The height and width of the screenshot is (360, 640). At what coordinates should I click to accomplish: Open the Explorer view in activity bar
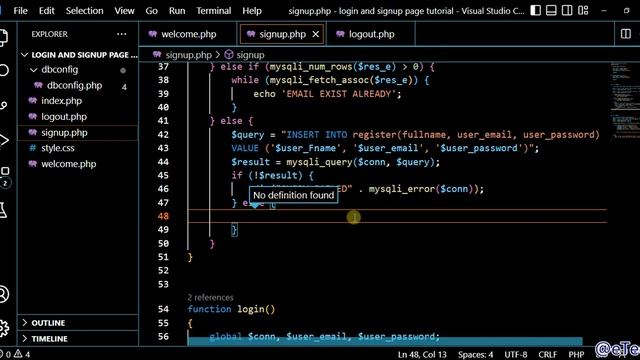(x=3, y=38)
